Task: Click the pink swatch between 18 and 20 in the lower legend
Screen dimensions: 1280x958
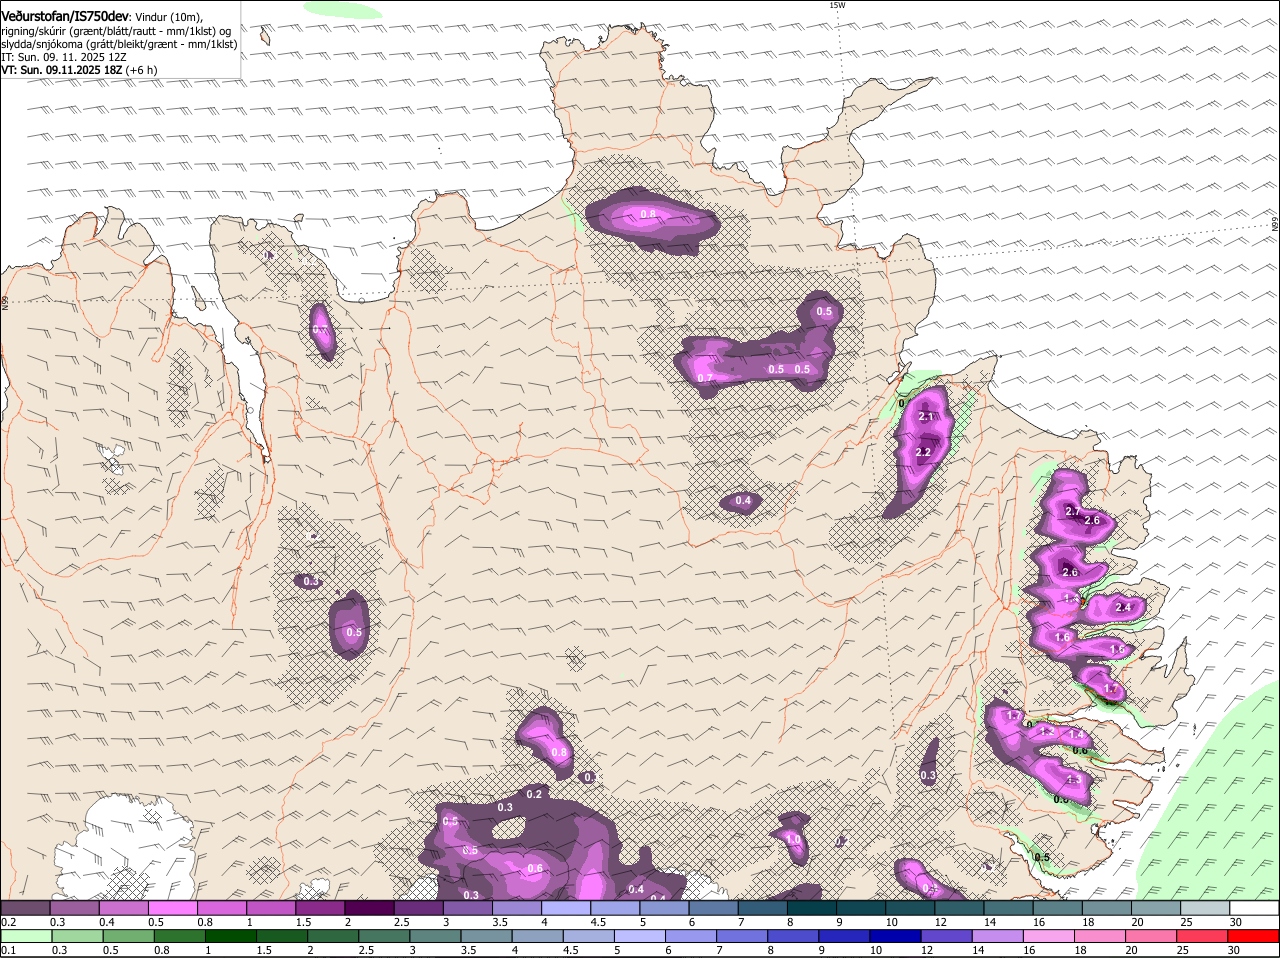Action: 1101,936
